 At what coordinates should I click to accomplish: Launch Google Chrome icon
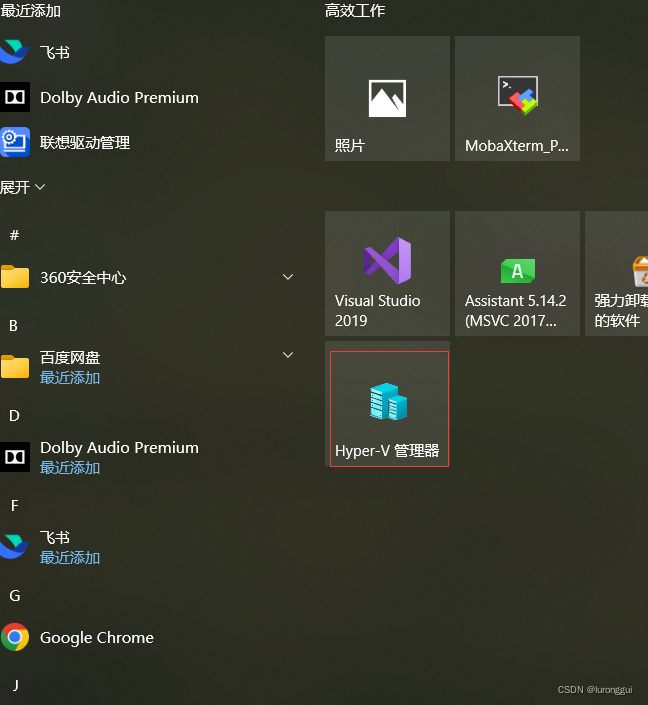(15, 637)
